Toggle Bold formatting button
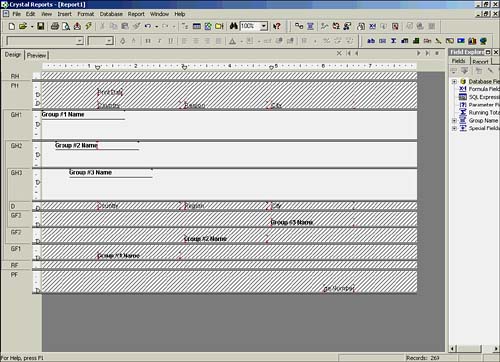 click(148, 41)
